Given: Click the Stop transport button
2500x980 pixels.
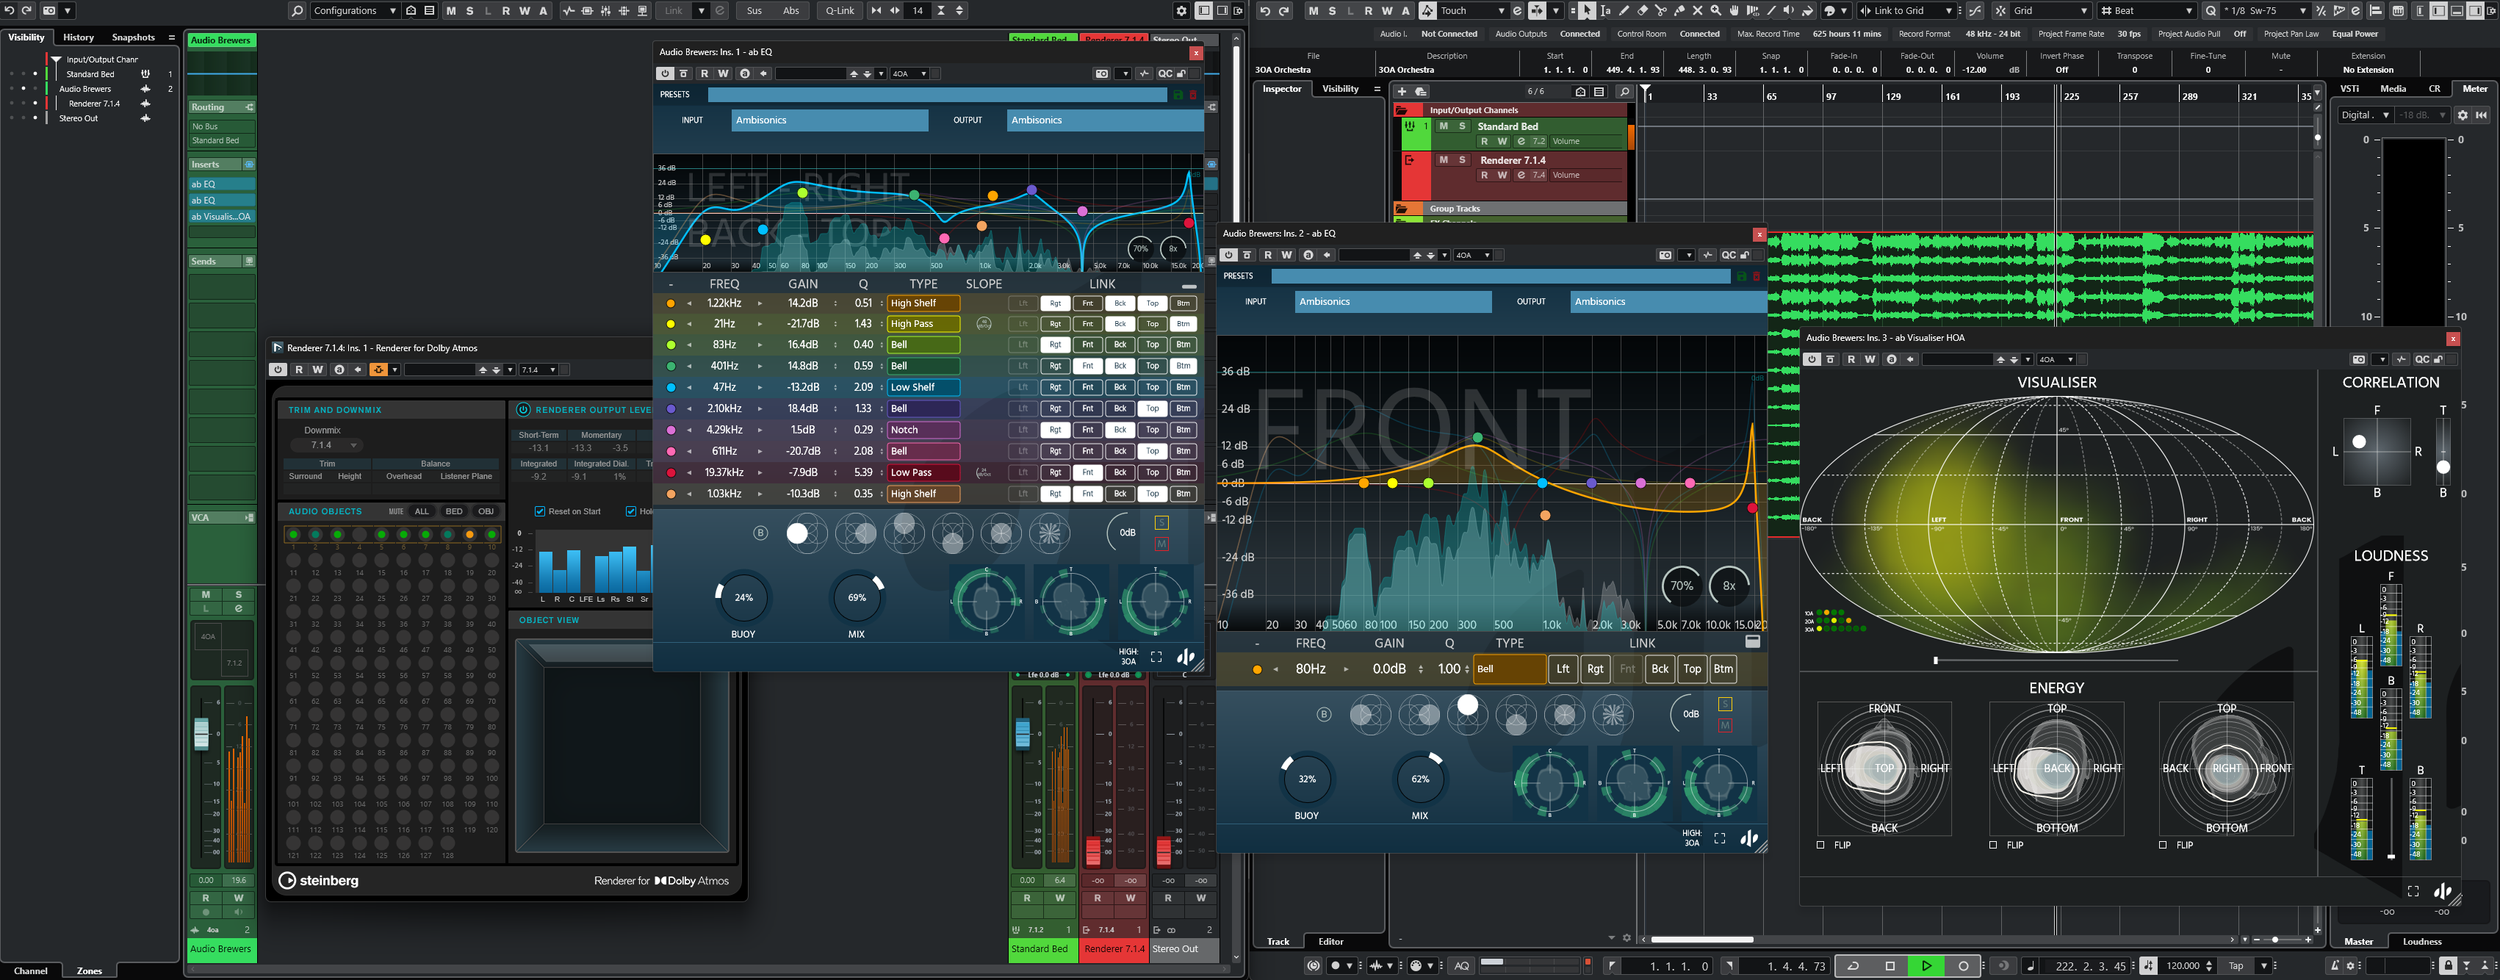Looking at the screenshot, I should pos(1890,966).
